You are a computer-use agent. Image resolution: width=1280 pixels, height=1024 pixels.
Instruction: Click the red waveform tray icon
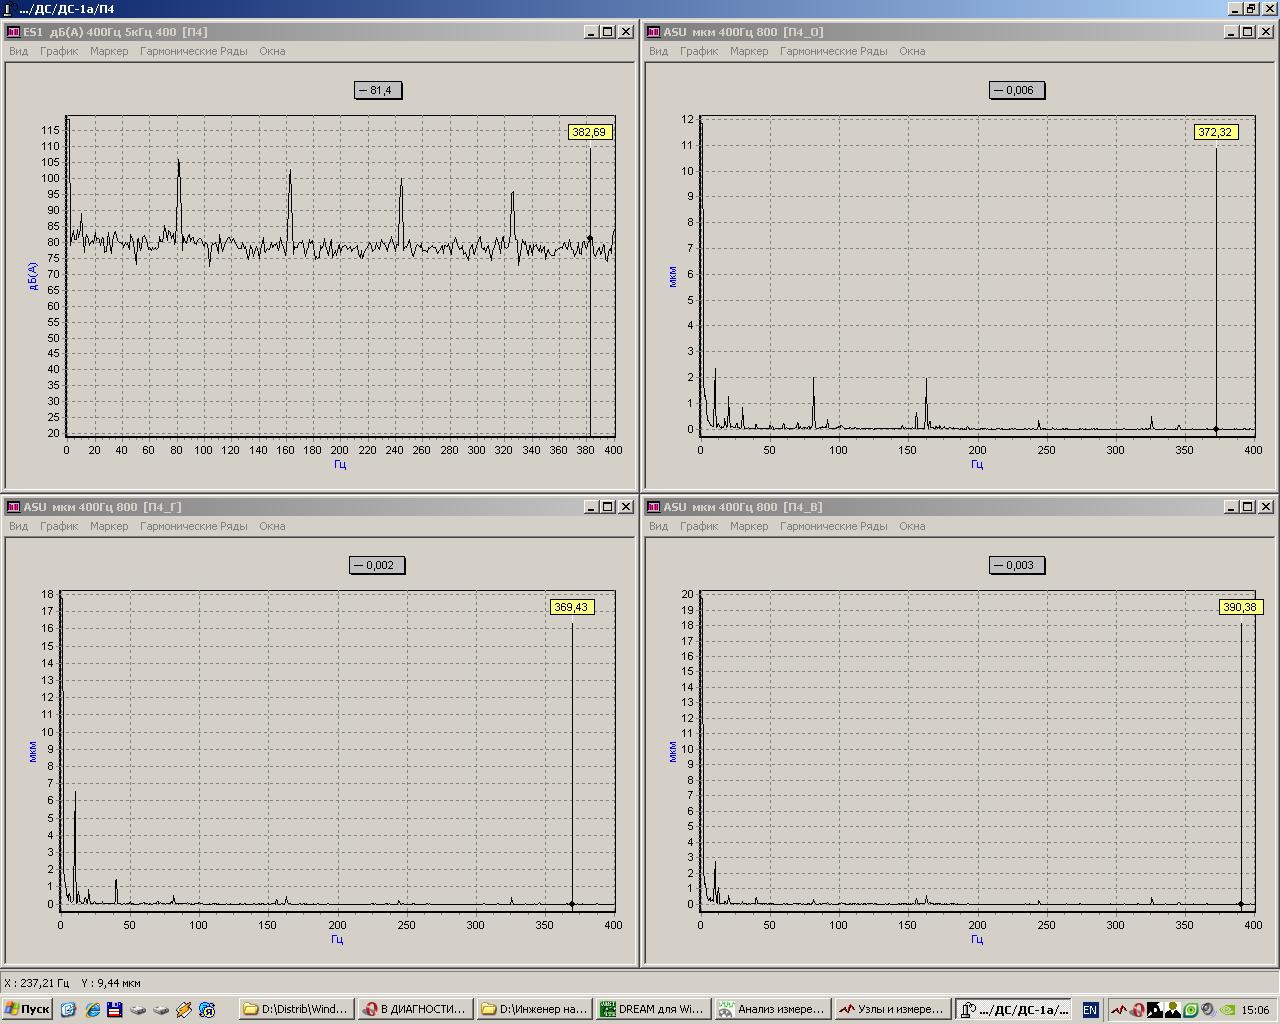pyautogui.click(x=1119, y=1010)
